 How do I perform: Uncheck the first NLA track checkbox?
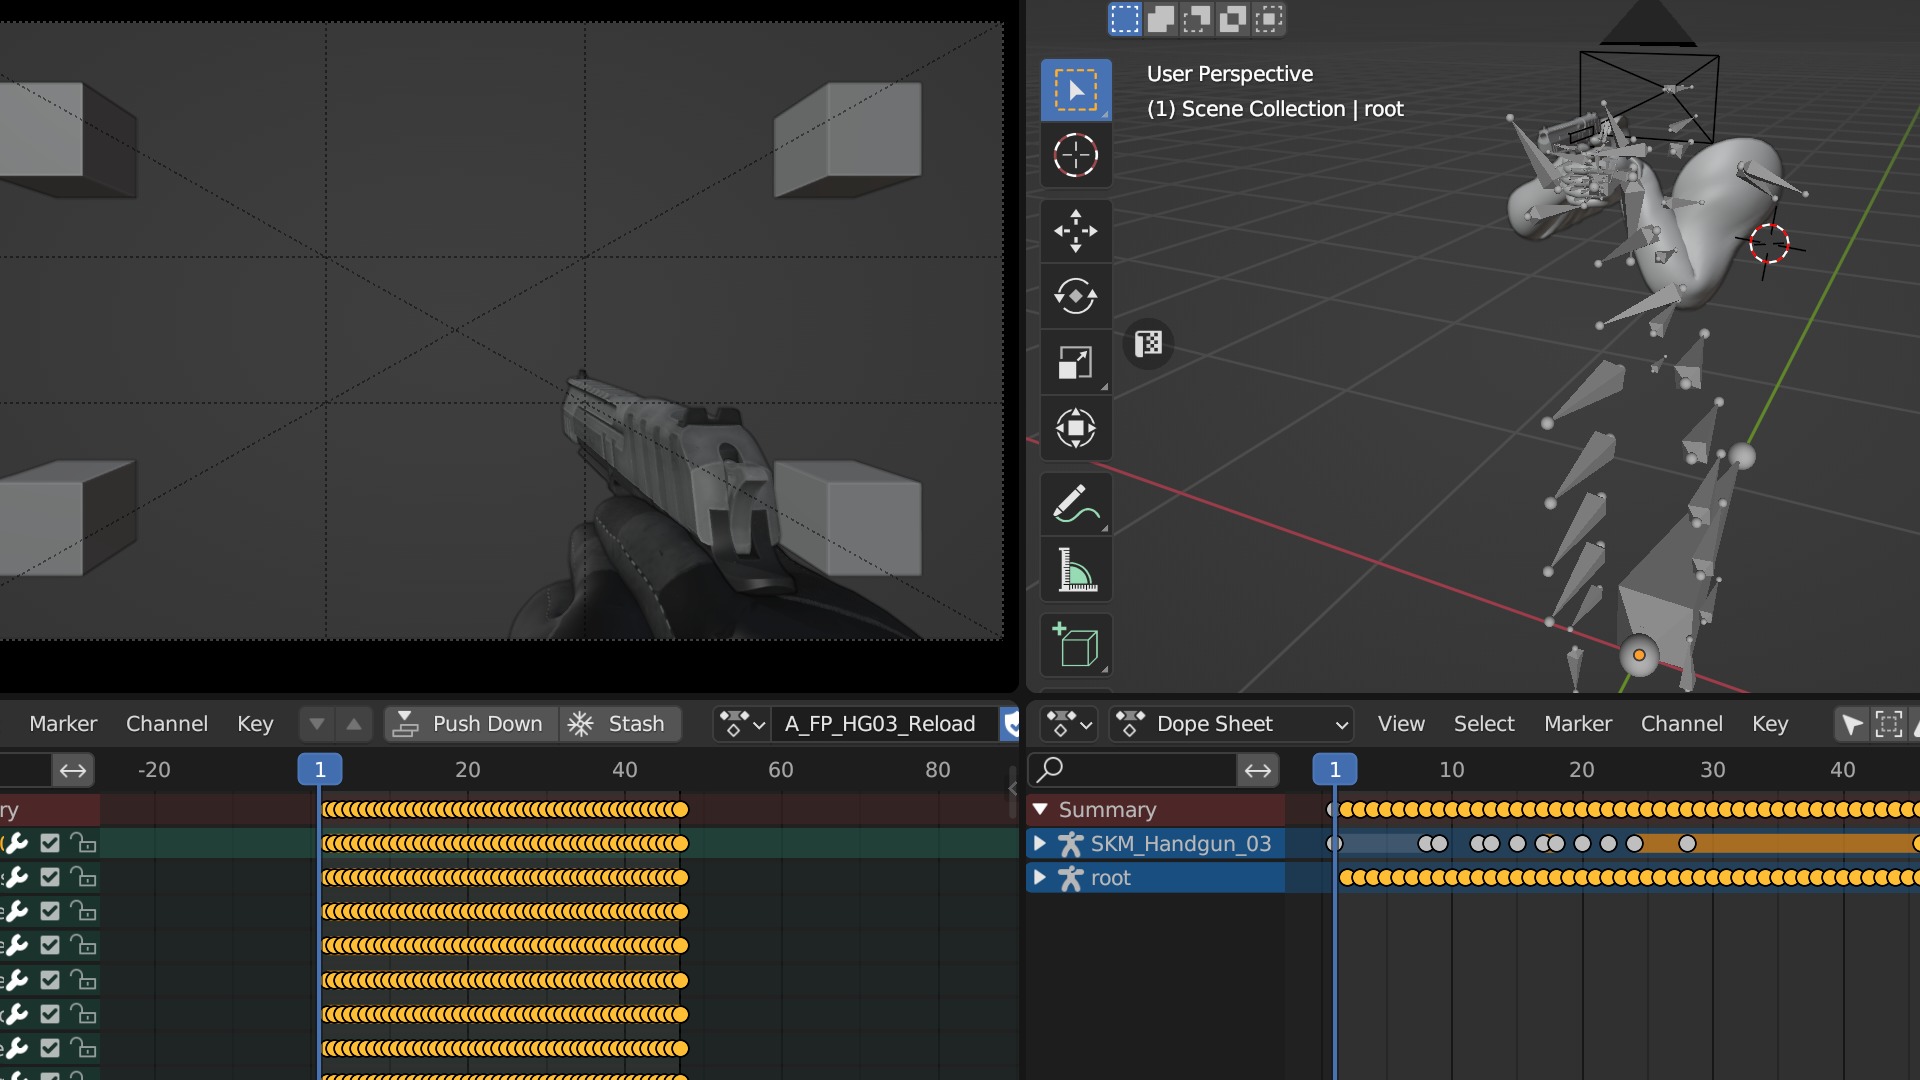coord(50,843)
